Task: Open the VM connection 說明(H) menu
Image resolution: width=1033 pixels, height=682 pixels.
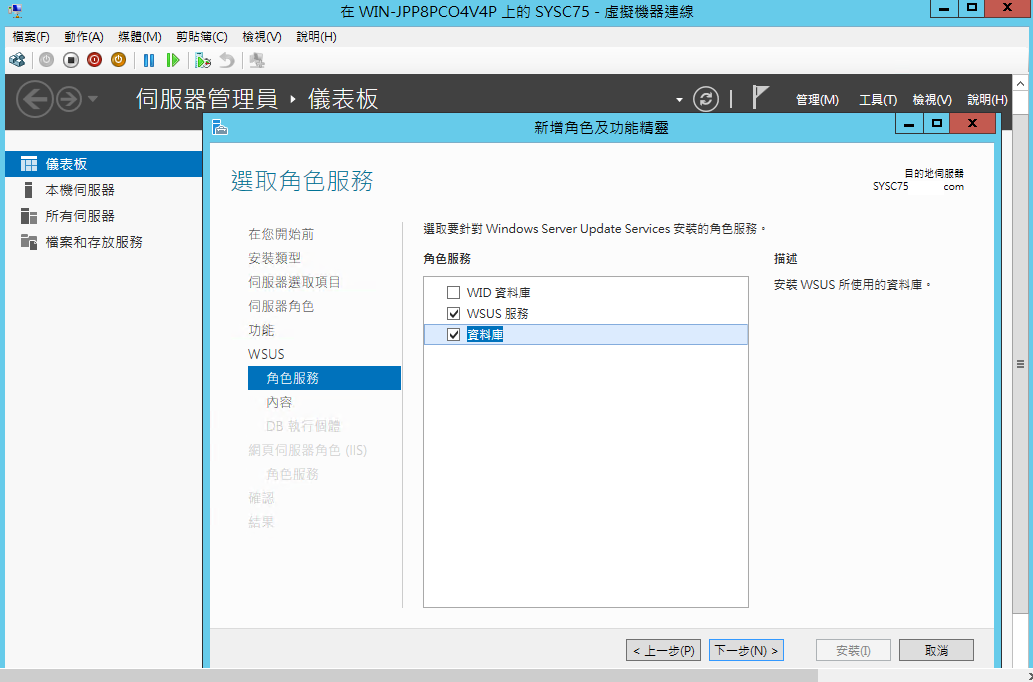Action: click(x=316, y=37)
